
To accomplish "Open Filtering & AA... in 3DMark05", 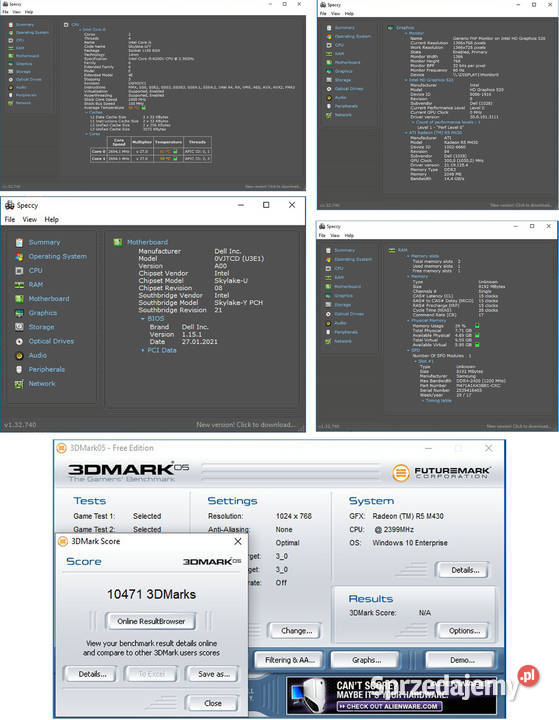I will (289, 660).
